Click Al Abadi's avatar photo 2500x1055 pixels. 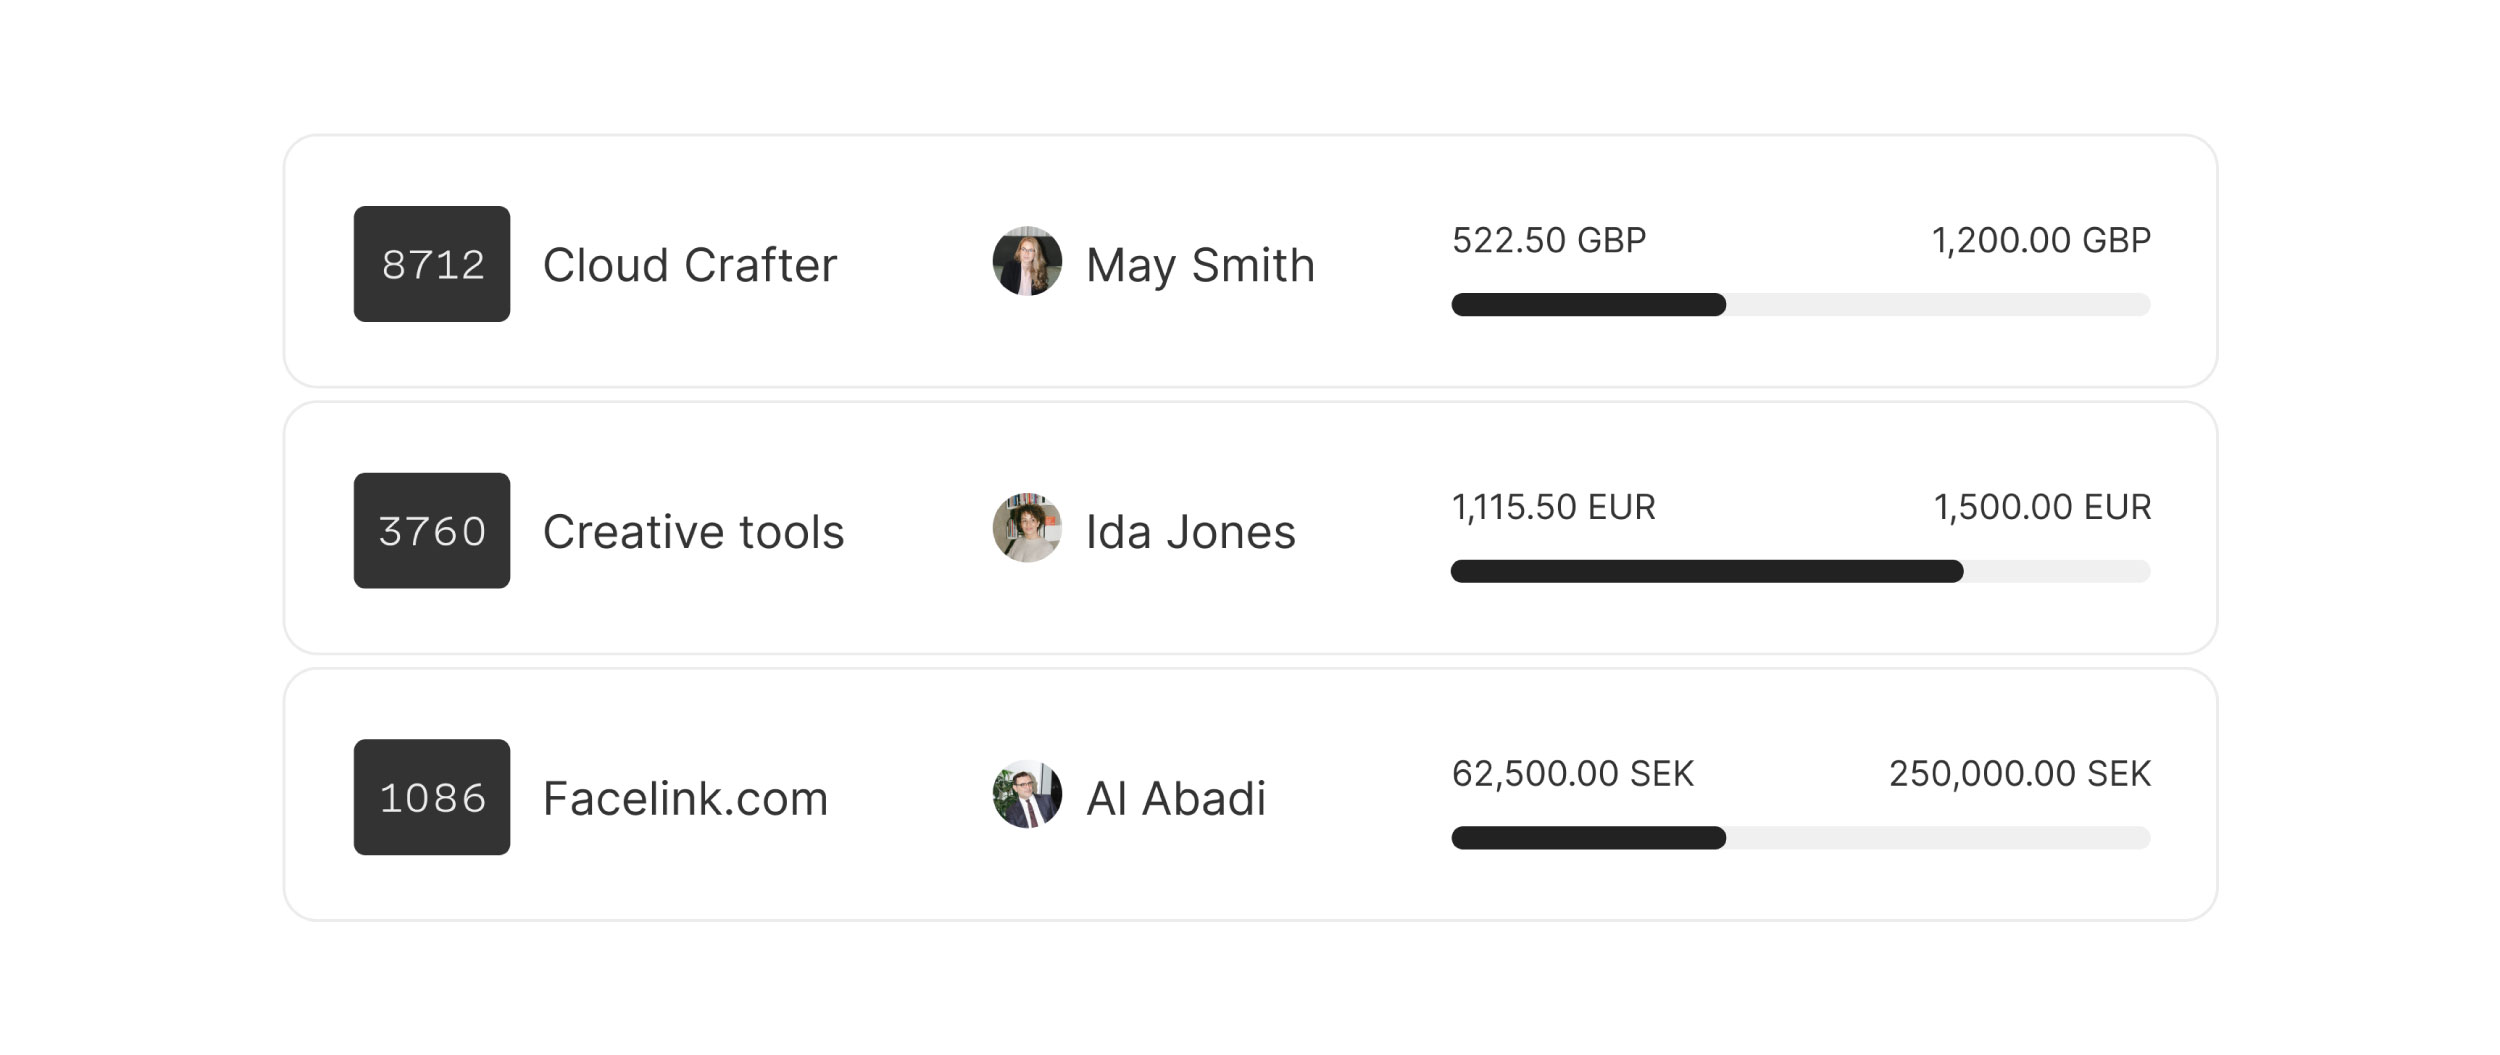click(x=1027, y=795)
